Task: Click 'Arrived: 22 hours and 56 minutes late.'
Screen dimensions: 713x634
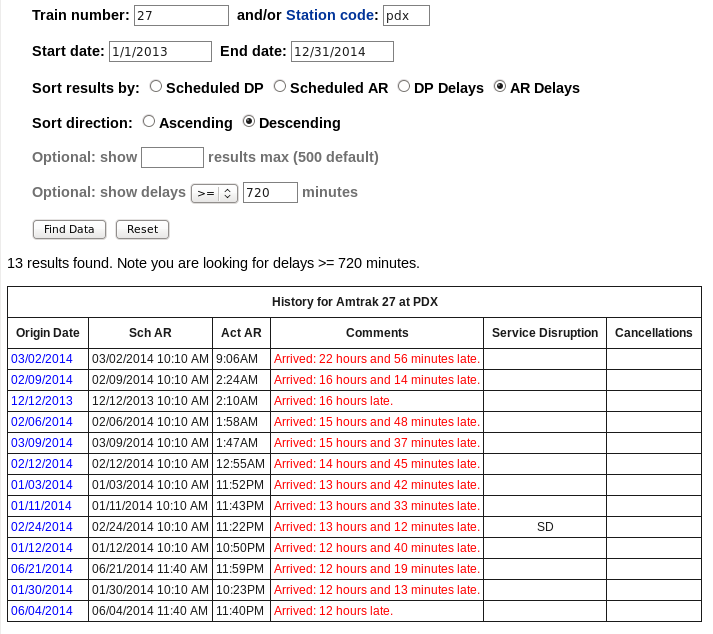Action: 377,359
